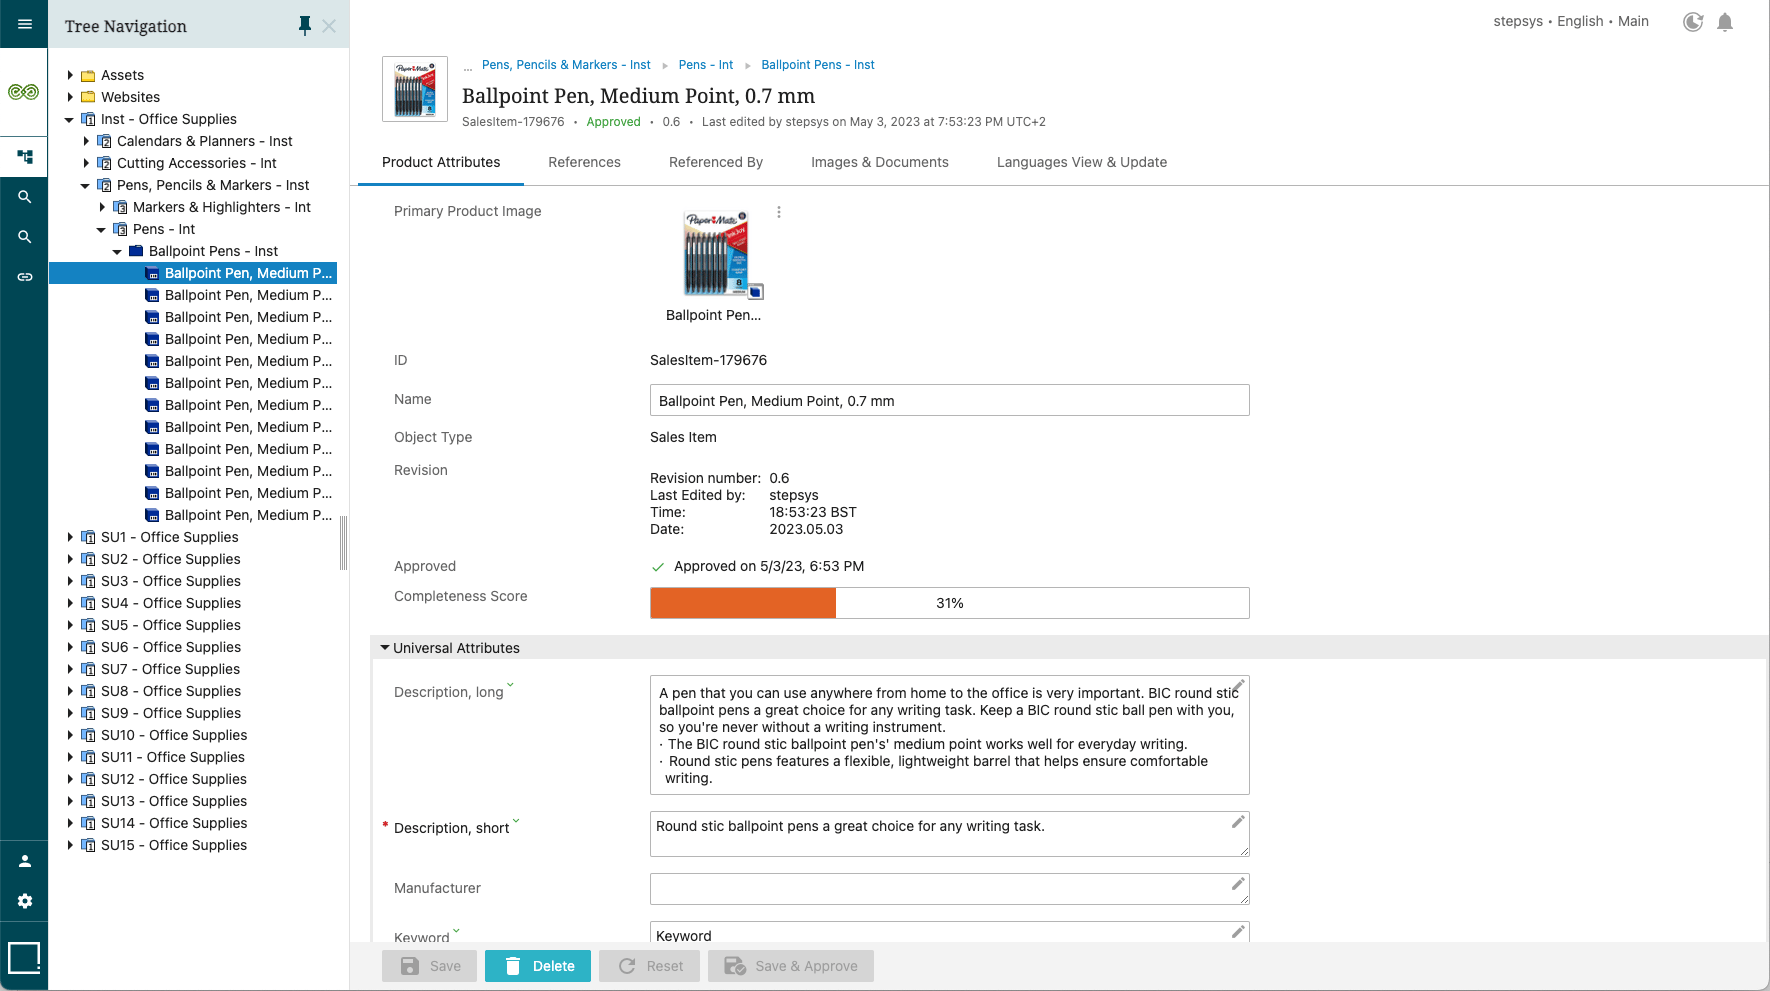Click the Delete button
Screen dimensions: 1770x991
(x=538, y=966)
